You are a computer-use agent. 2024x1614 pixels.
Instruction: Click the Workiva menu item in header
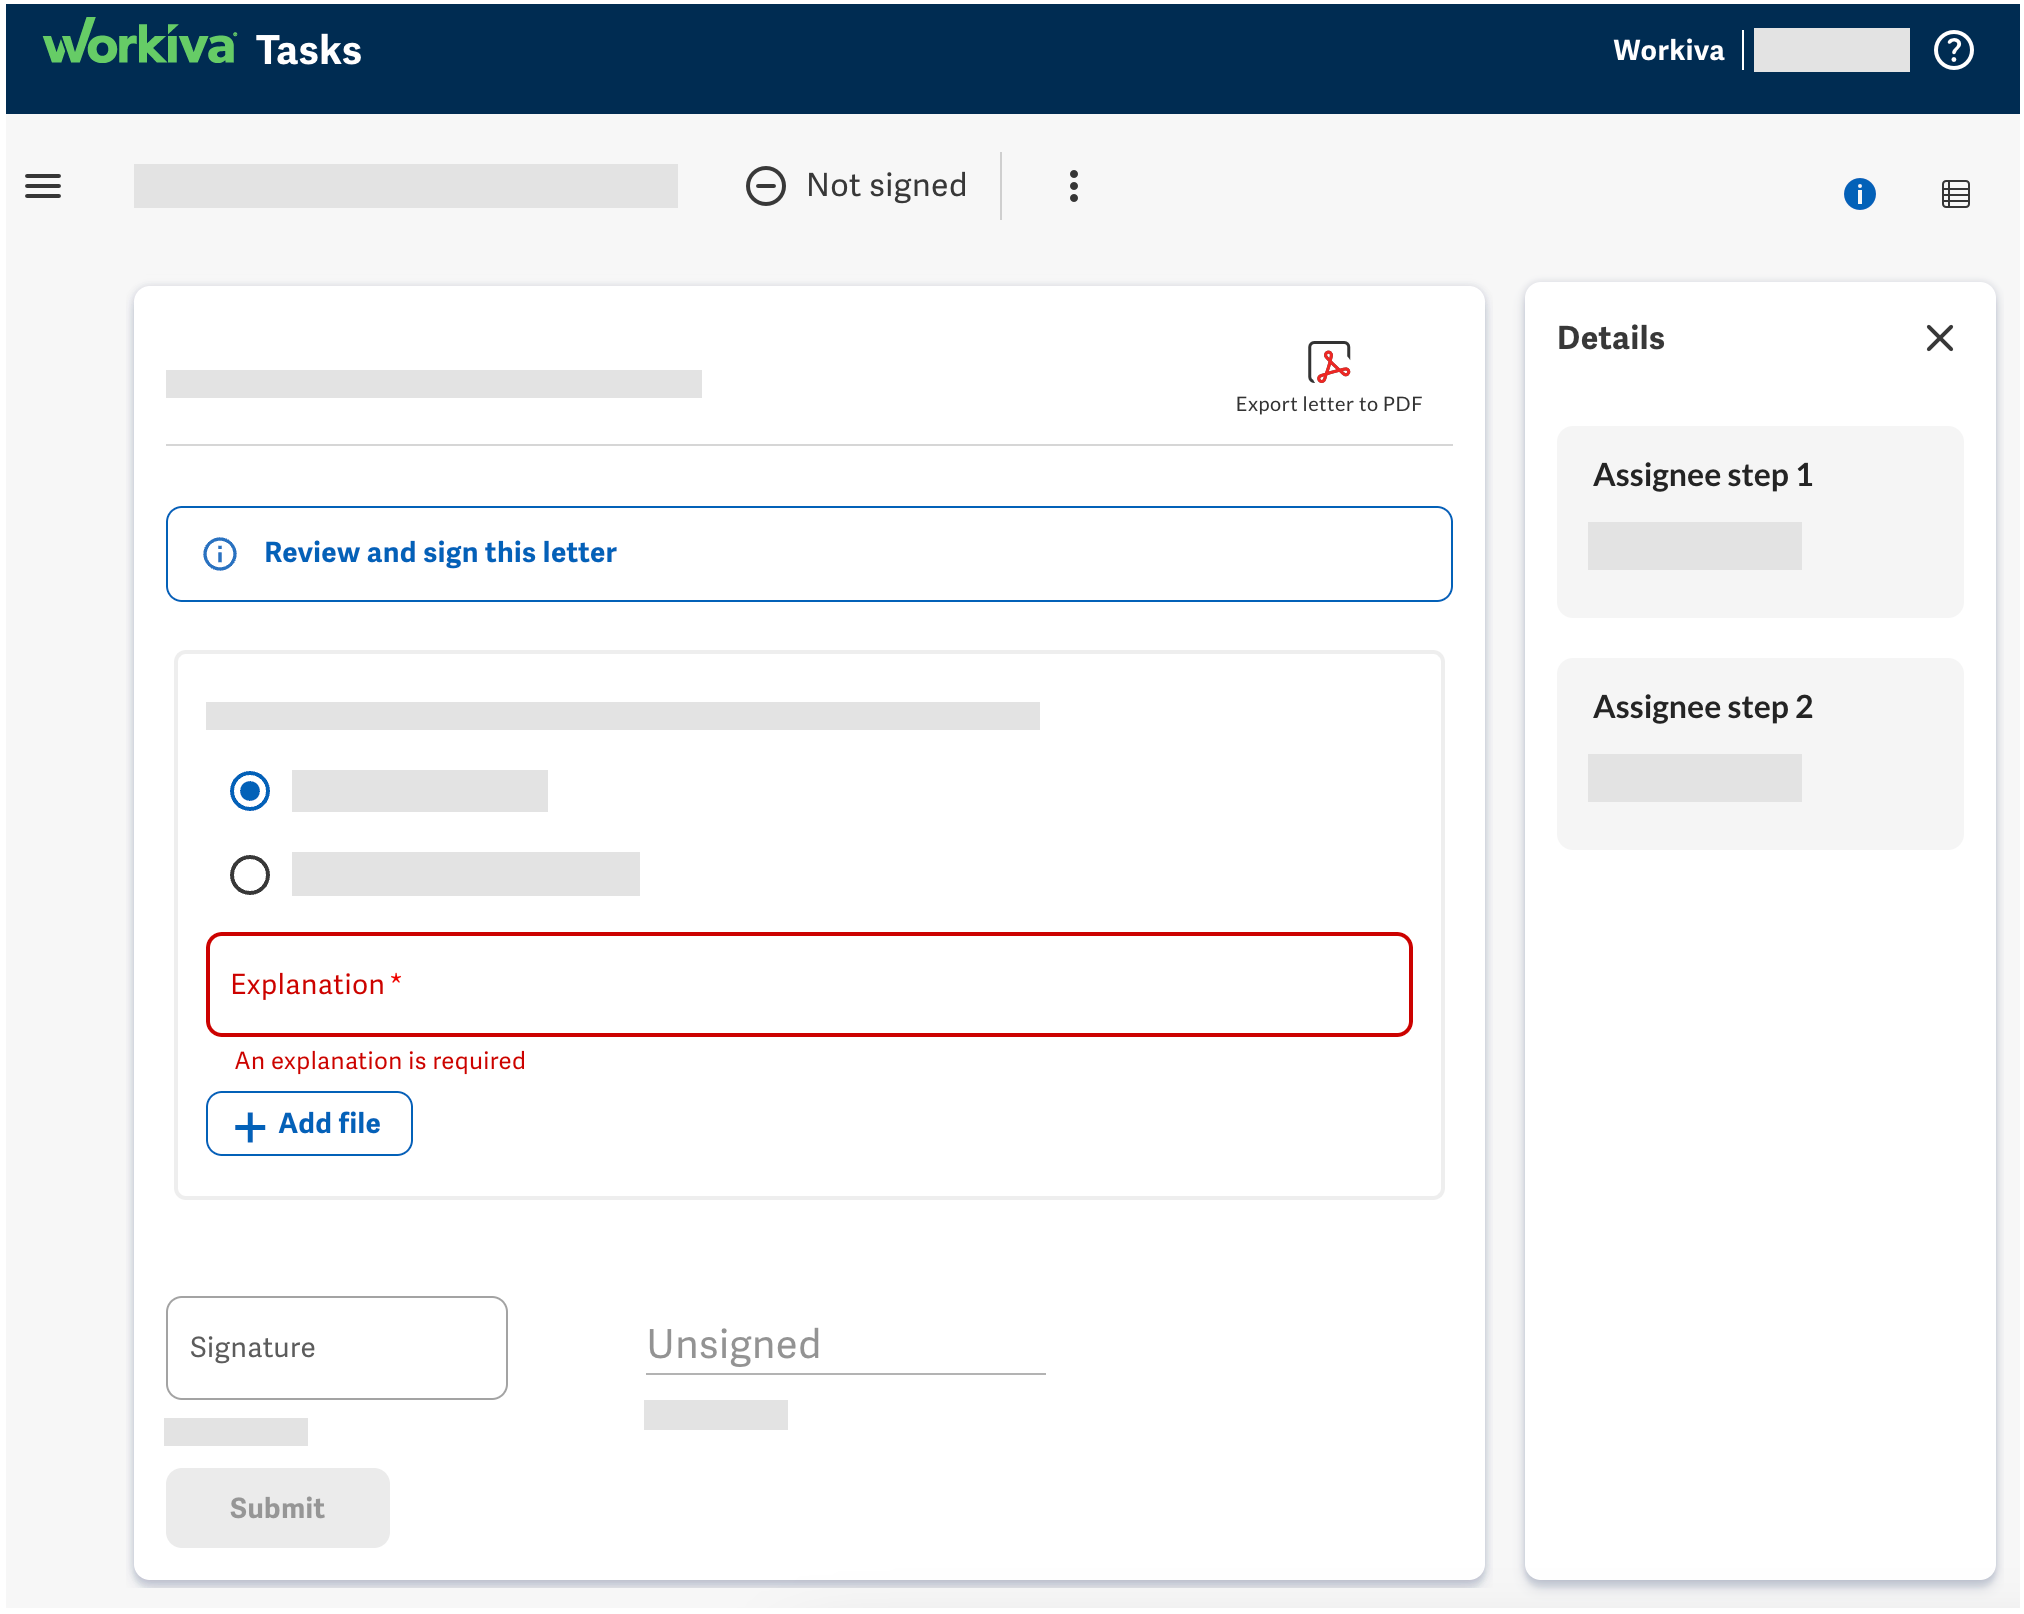1668,50
